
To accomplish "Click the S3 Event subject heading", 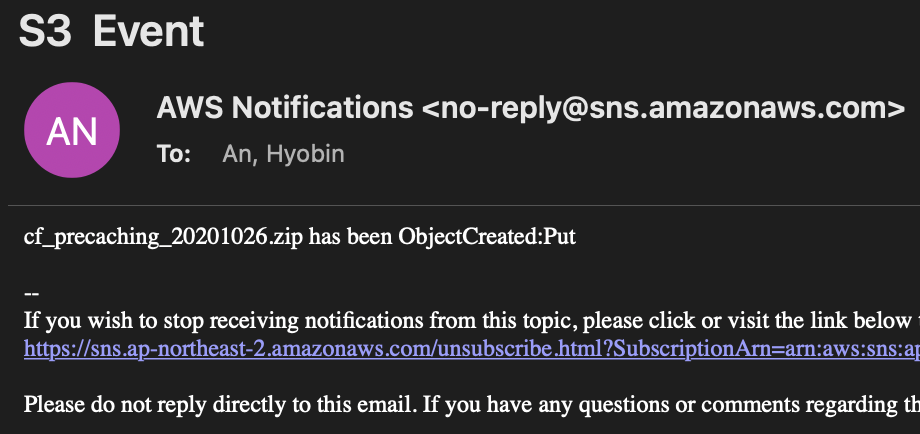I will (x=111, y=31).
